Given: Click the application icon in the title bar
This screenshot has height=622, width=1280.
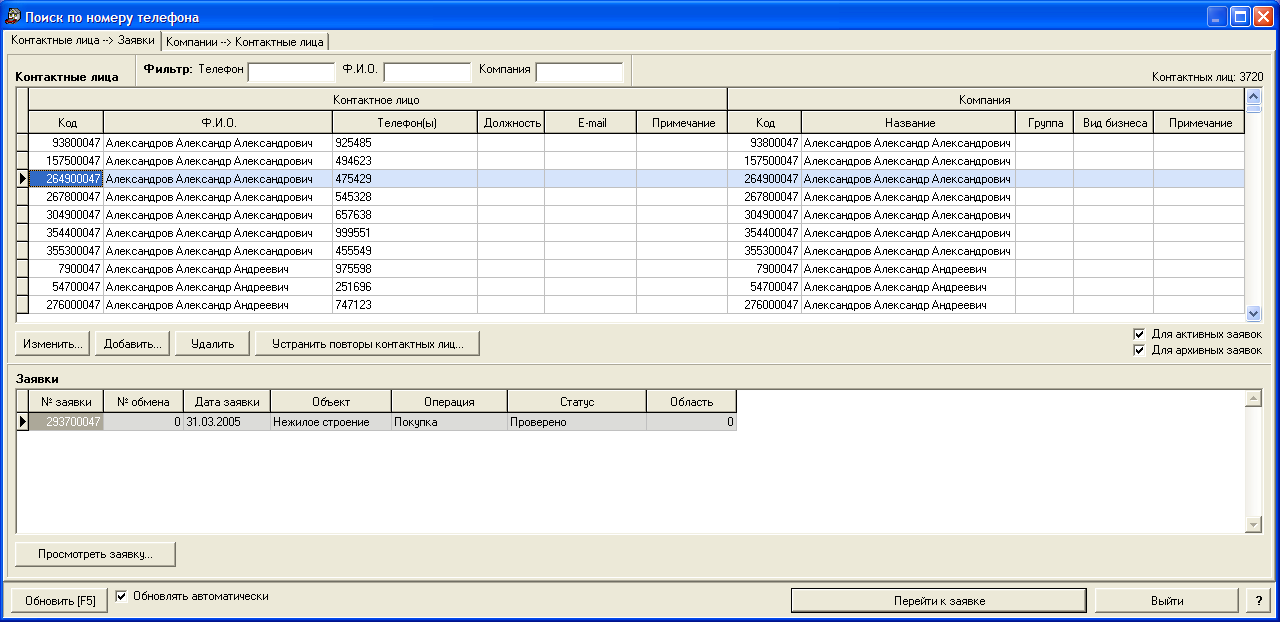Looking at the screenshot, I should point(14,16).
